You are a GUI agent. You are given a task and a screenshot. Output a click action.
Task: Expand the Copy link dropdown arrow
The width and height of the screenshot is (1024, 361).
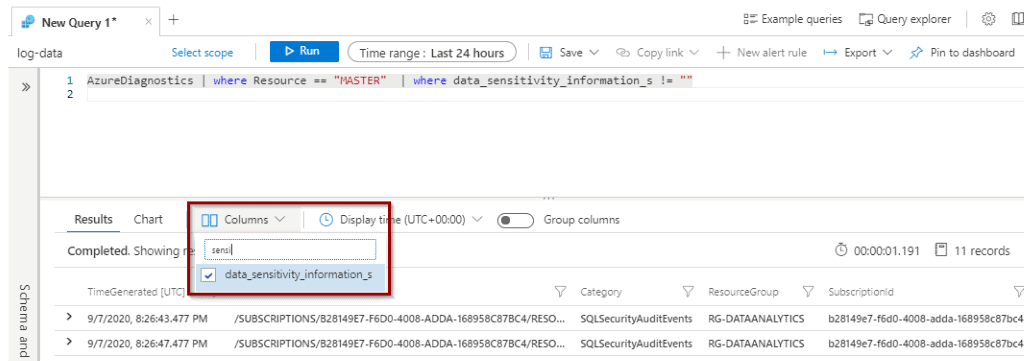pyautogui.click(x=694, y=52)
